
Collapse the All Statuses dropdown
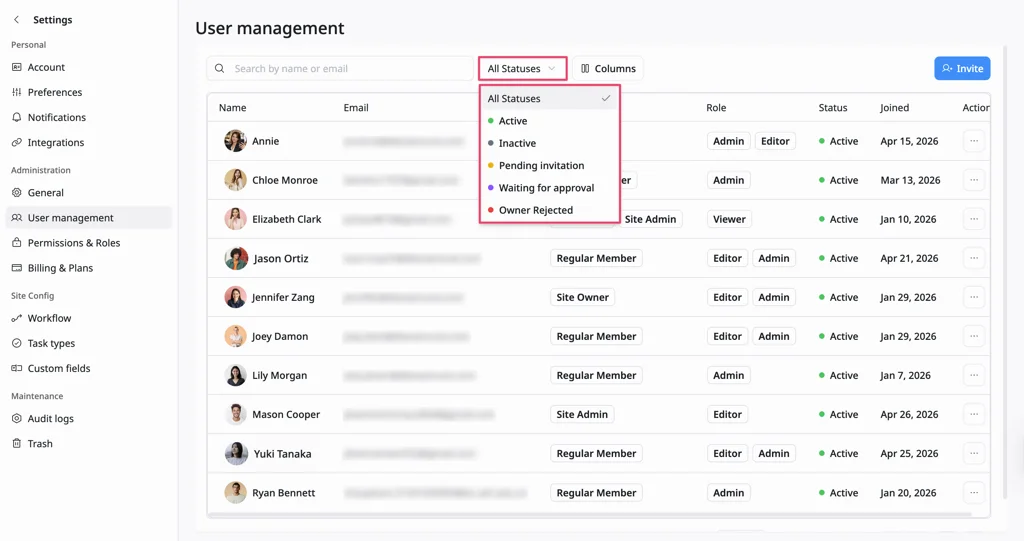pyautogui.click(x=522, y=69)
